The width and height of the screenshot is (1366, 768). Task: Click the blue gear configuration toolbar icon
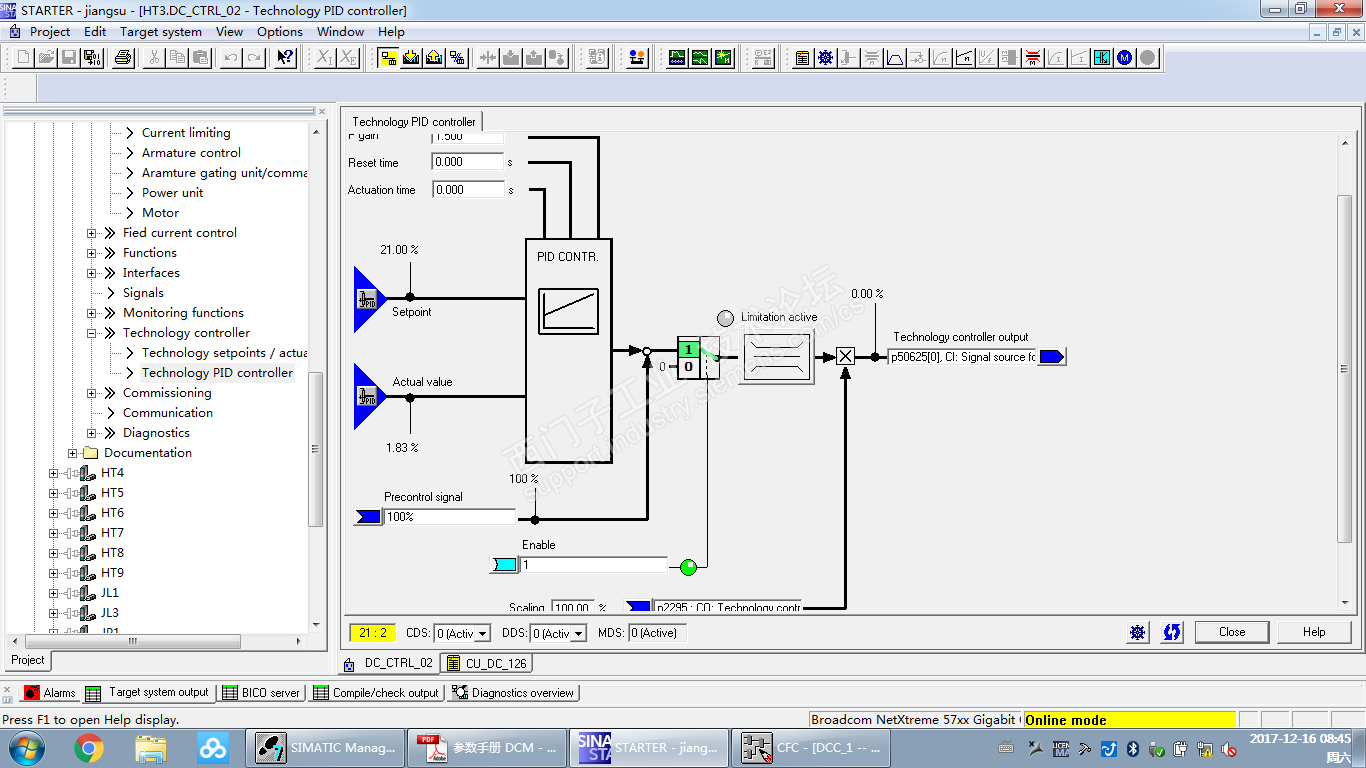(x=825, y=58)
